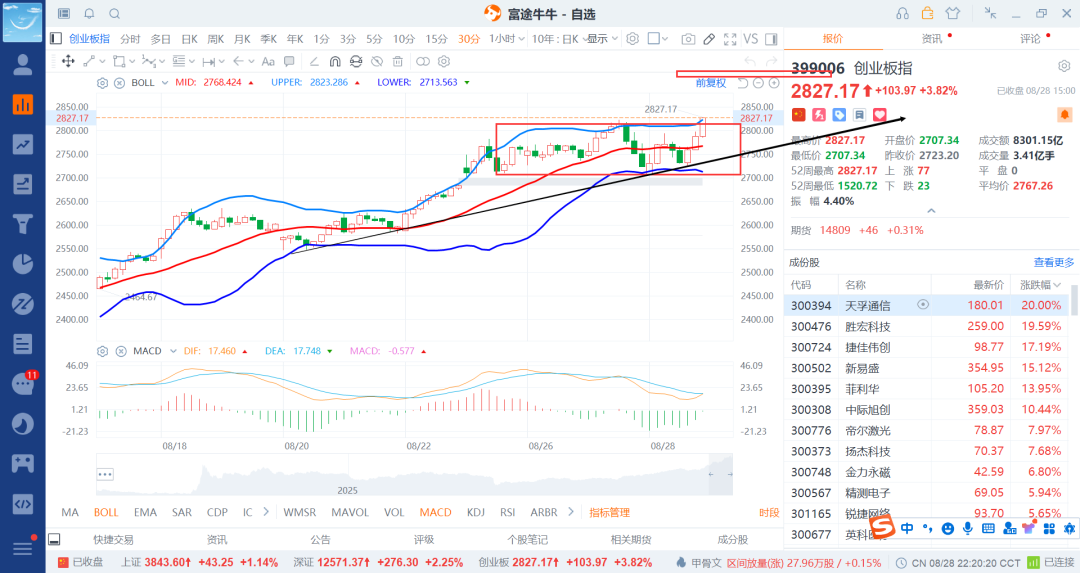The width and height of the screenshot is (1080, 573).
Task: Select the KDJ indicator button
Action: (476, 512)
